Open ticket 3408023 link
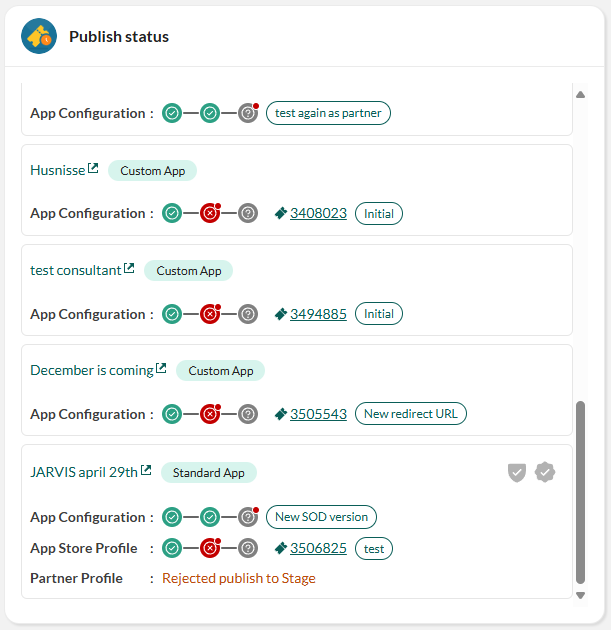 click(318, 213)
